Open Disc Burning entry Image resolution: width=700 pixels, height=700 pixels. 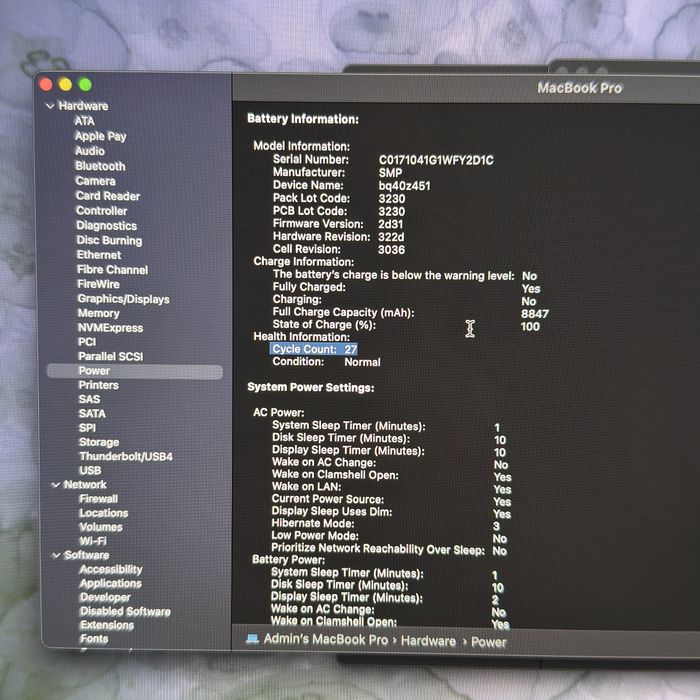tap(109, 240)
